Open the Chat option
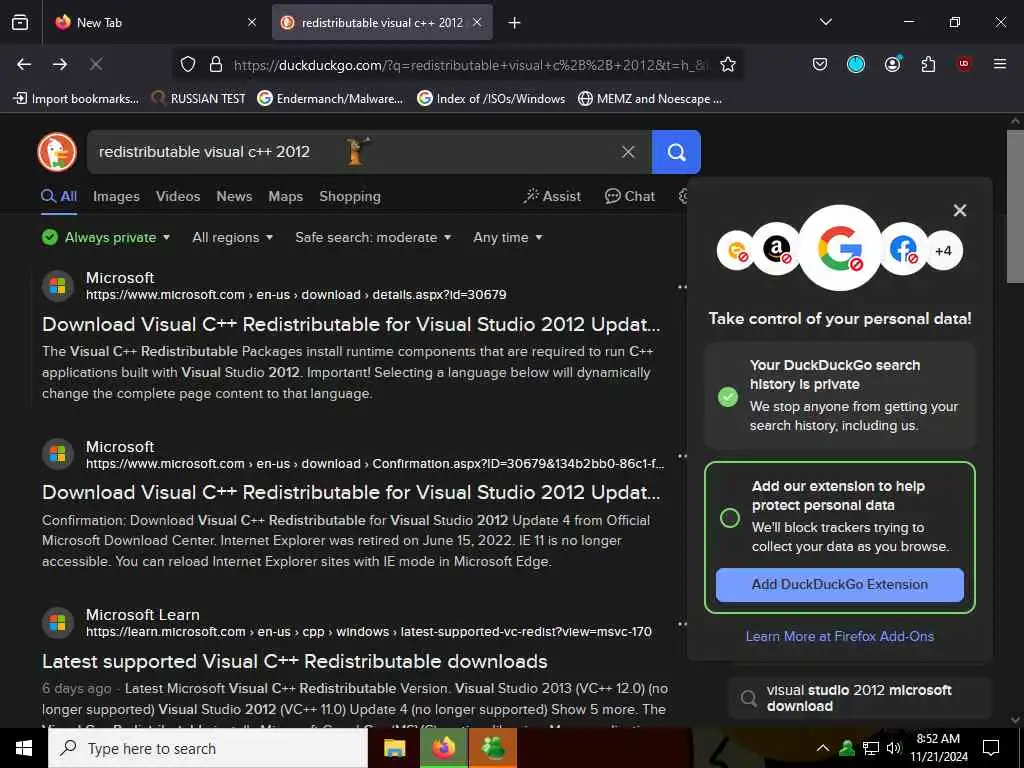The image size is (1024, 768). coord(630,196)
